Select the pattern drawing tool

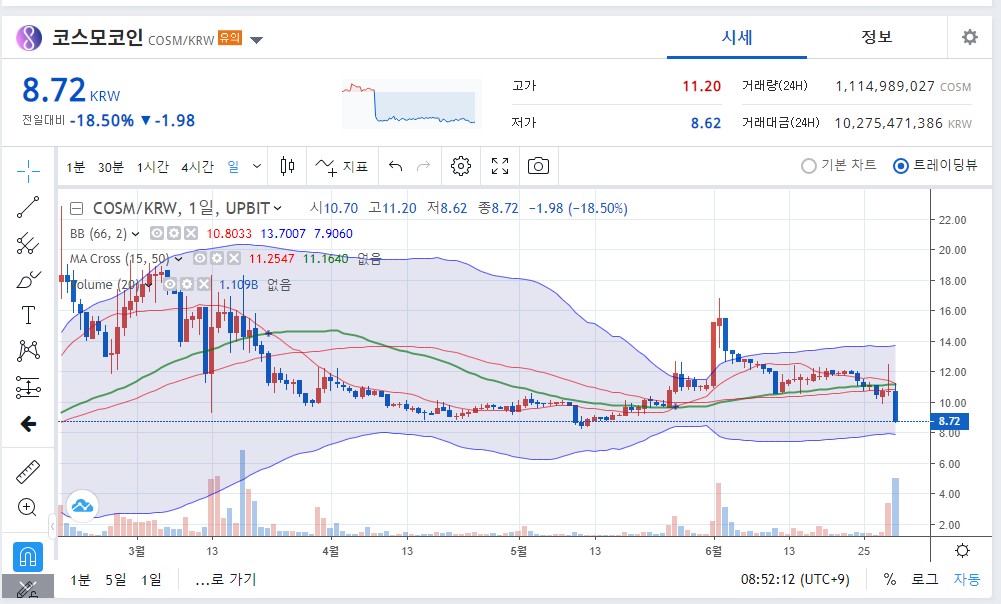click(28, 351)
